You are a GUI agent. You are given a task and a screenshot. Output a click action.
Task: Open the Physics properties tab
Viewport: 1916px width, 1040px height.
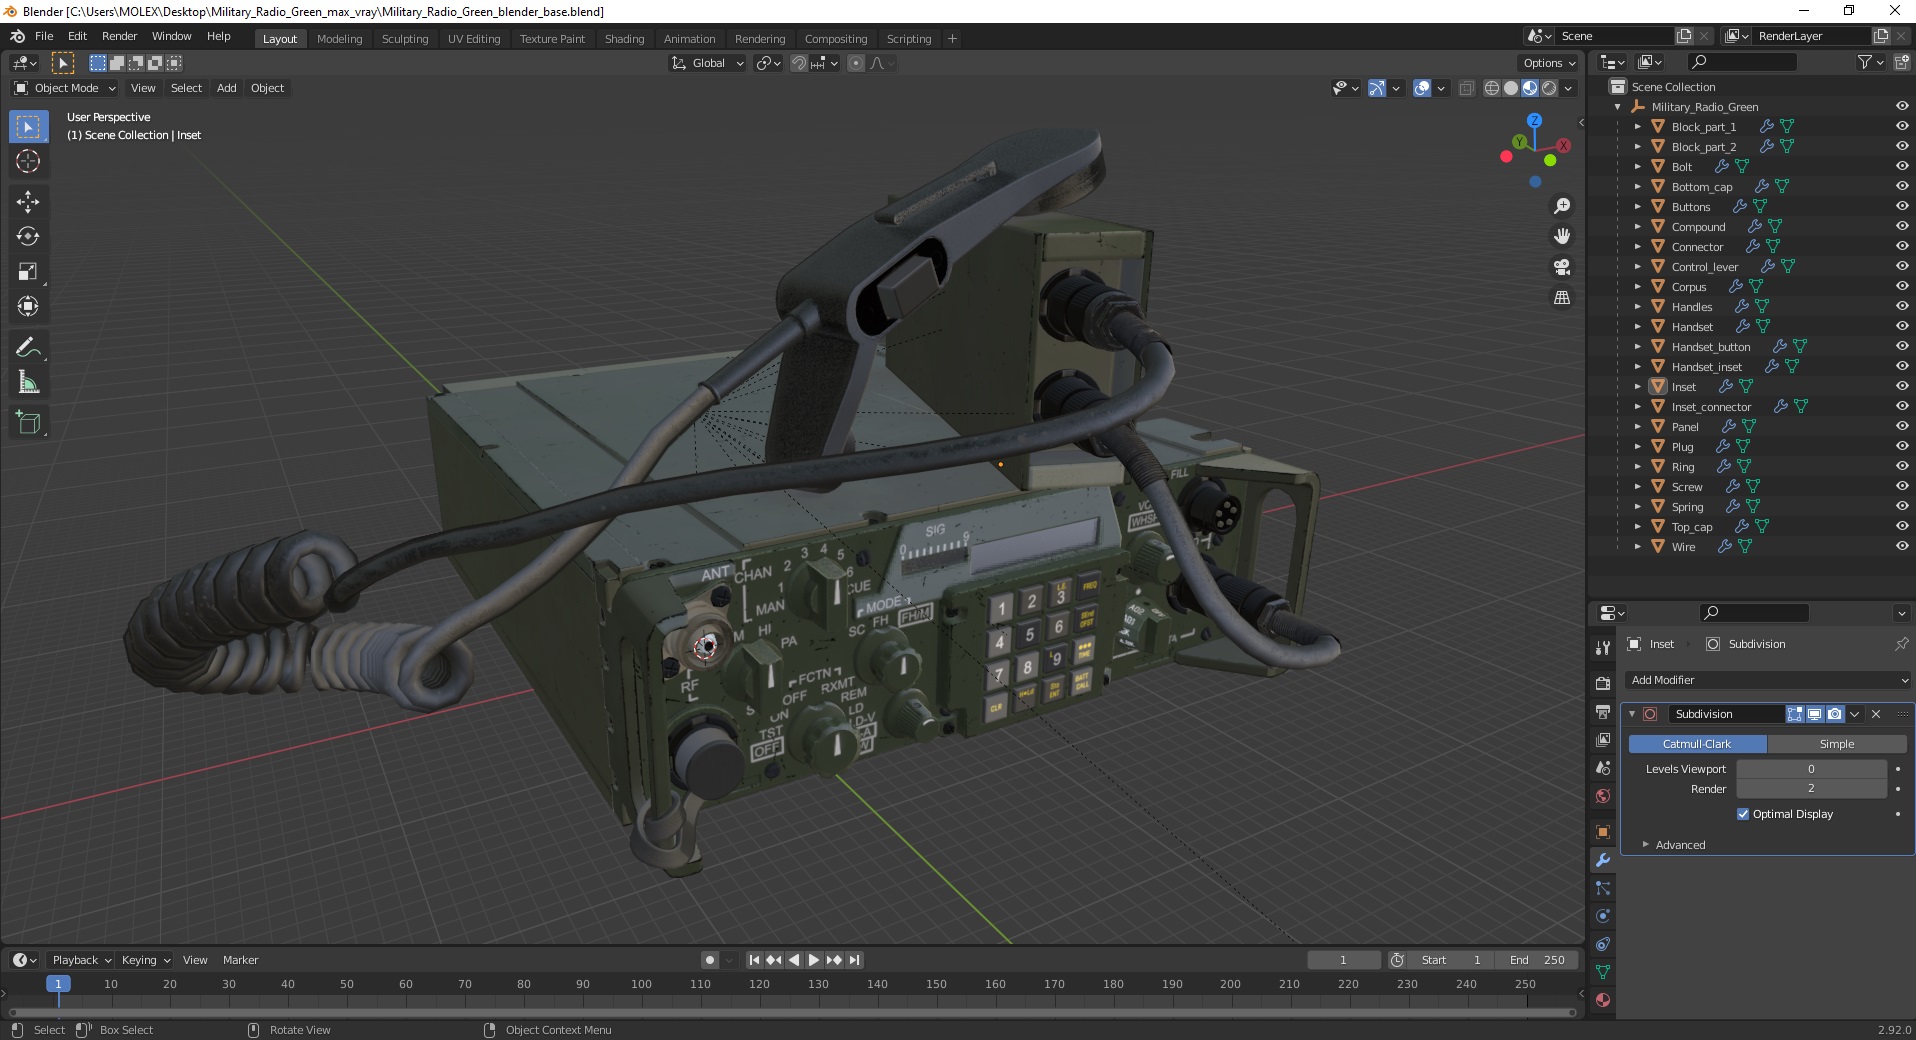coord(1603,916)
